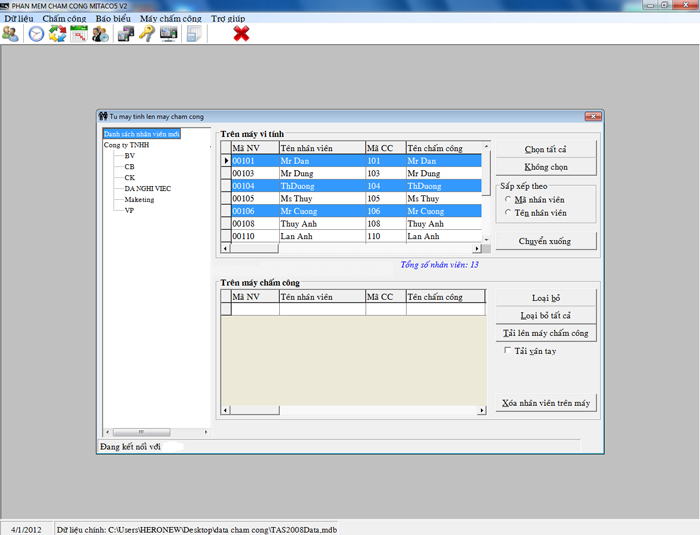Close the 'Tu may tinh len may cham cong' dialog

(x=593, y=117)
